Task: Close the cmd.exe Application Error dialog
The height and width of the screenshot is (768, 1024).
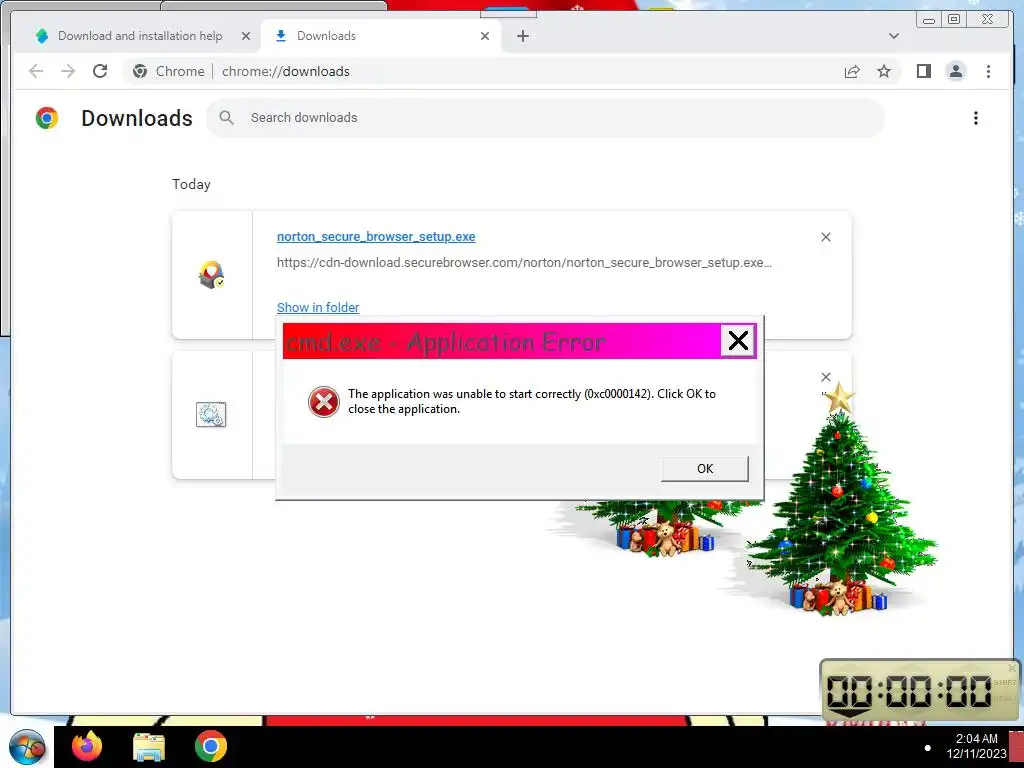Action: (738, 340)
